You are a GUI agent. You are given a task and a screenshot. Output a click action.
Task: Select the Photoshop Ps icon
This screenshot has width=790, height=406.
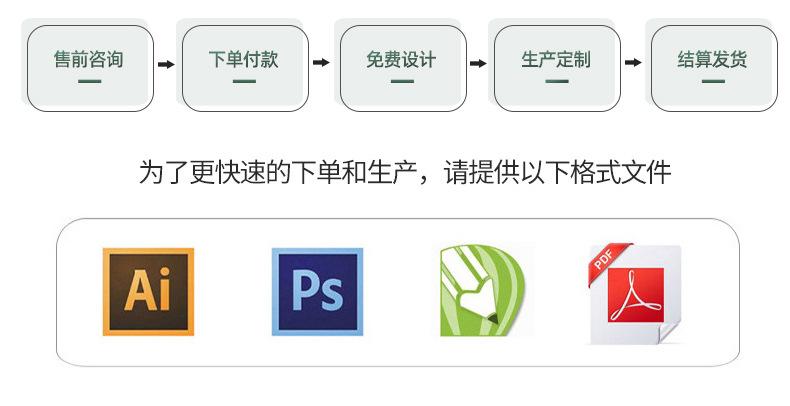click(317, 292)
